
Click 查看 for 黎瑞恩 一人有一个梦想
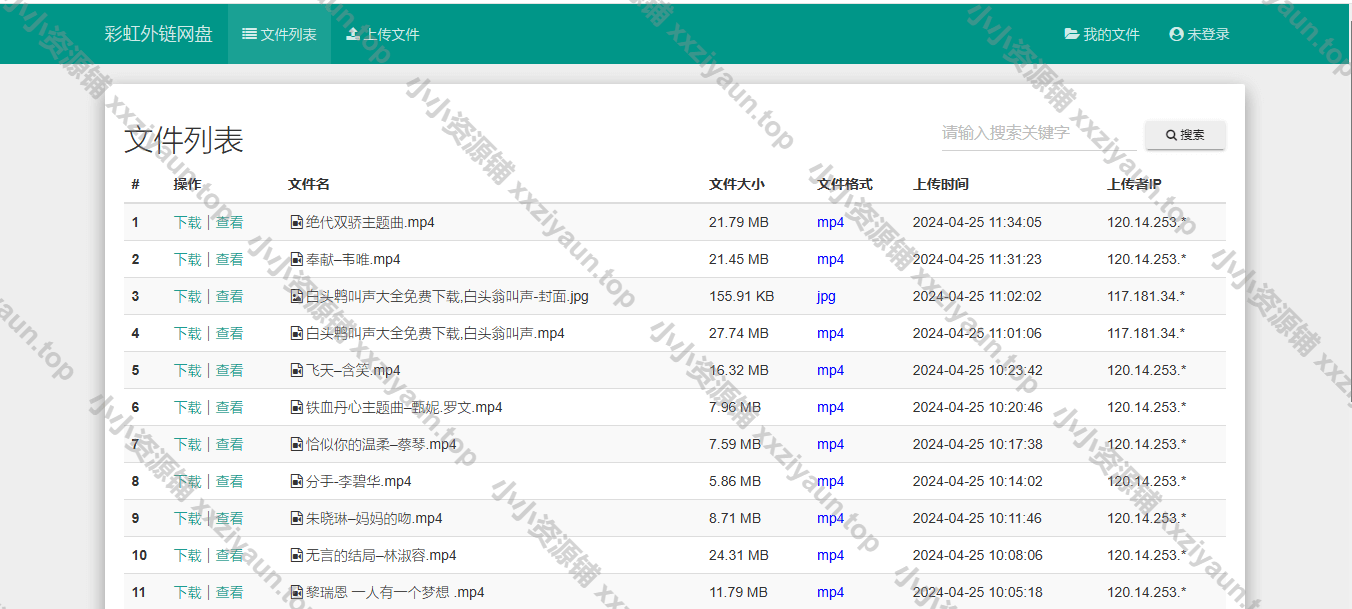229,592
